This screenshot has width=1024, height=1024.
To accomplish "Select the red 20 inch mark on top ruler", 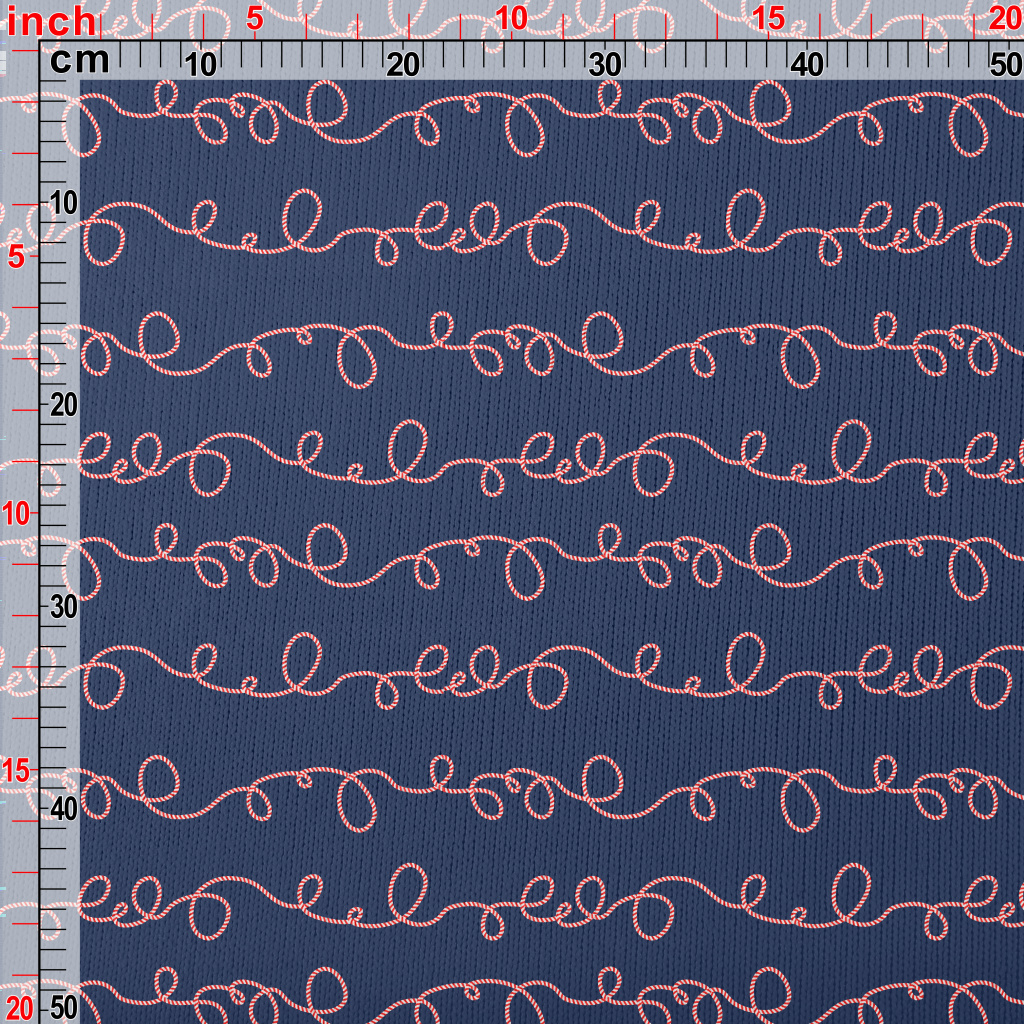I will coord(1004,19).
